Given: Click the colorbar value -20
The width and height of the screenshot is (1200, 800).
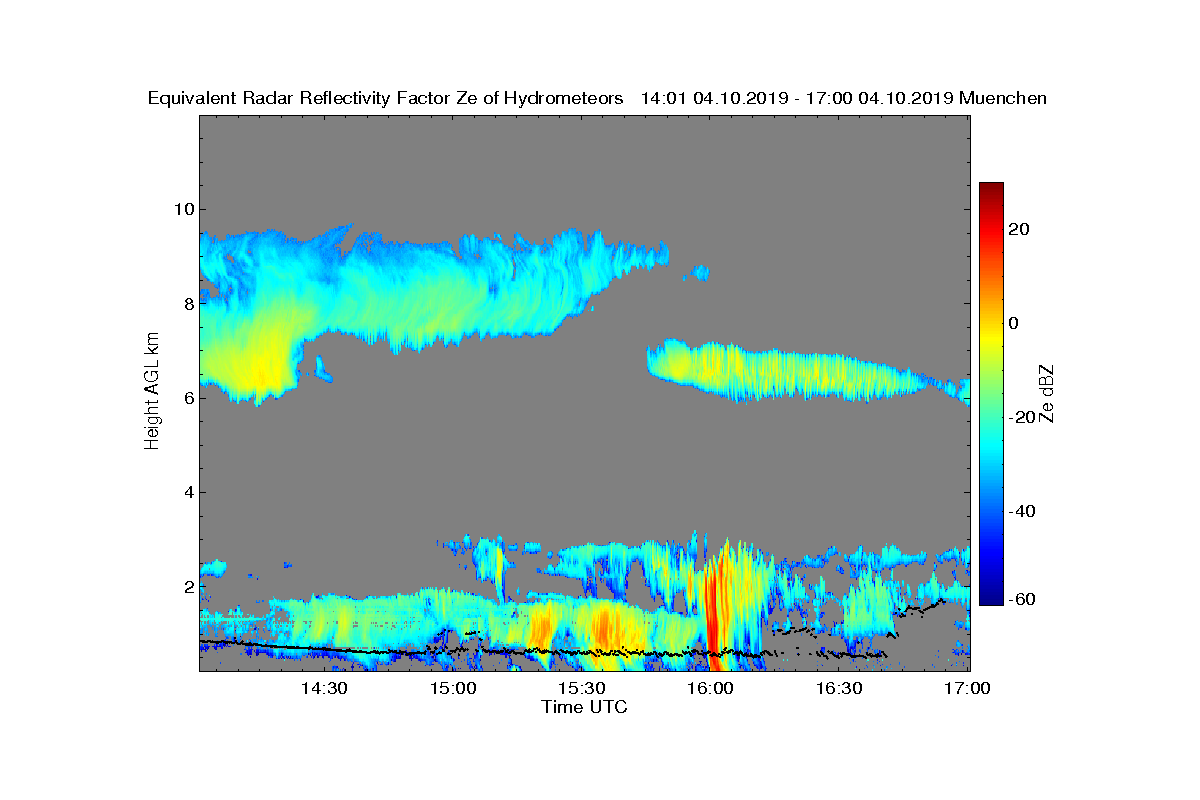Looking at the screenshot, I should [1022, 417].
